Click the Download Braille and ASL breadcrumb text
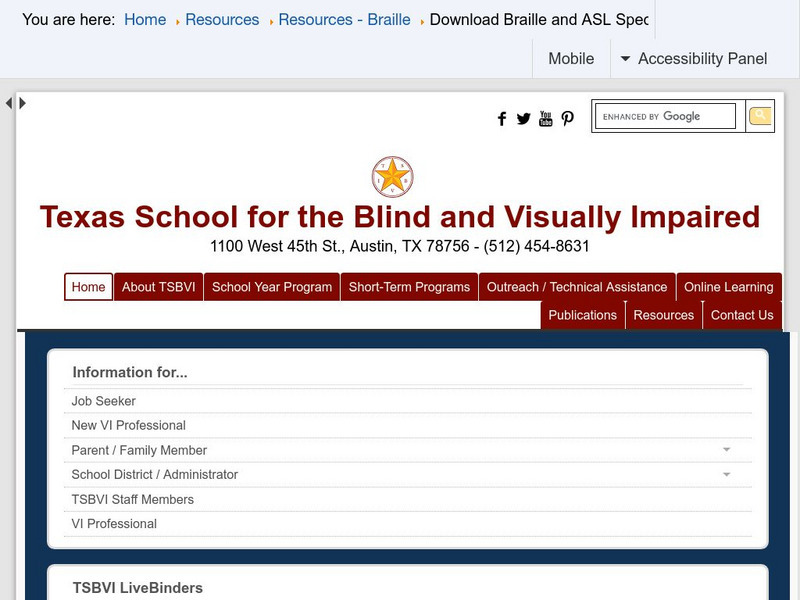Viewport: 800px width, 600px height. tap(539, 19)
